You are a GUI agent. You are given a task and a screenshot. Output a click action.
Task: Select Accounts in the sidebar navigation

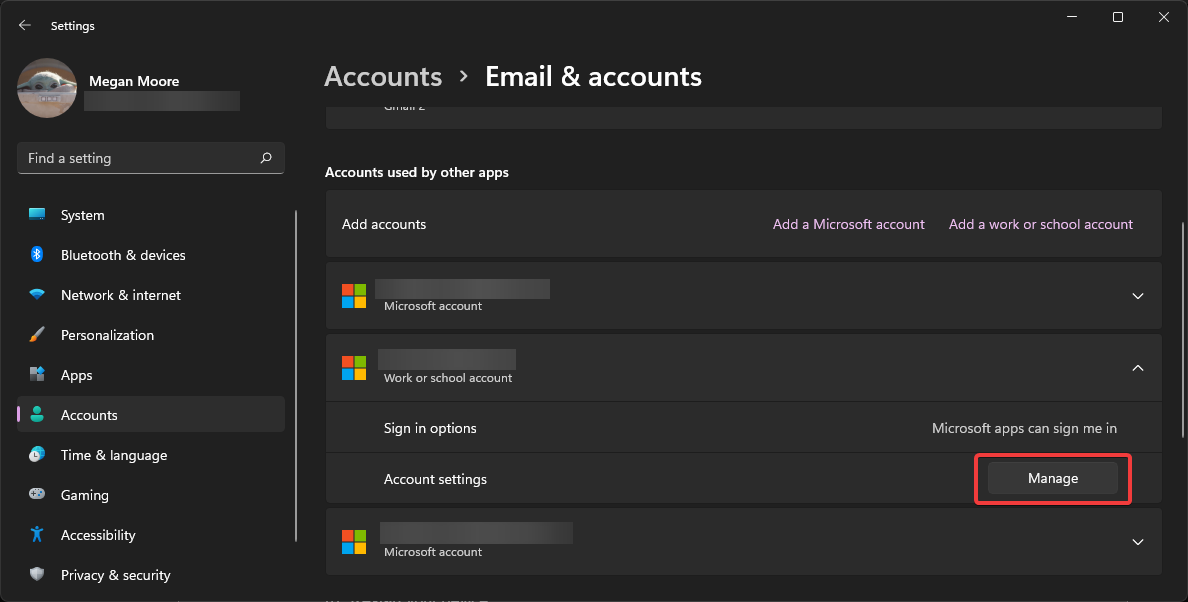pos(89,414)
